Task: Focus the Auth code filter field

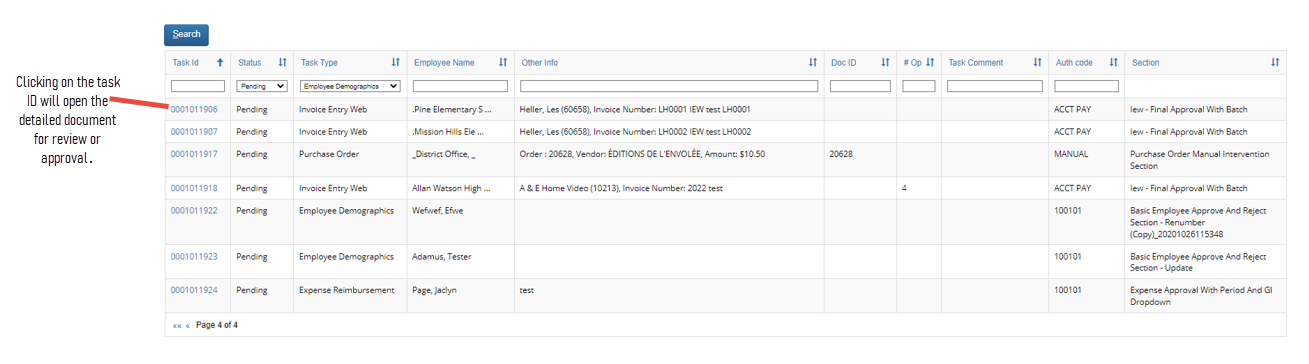Action: (x=1086, y=86)
